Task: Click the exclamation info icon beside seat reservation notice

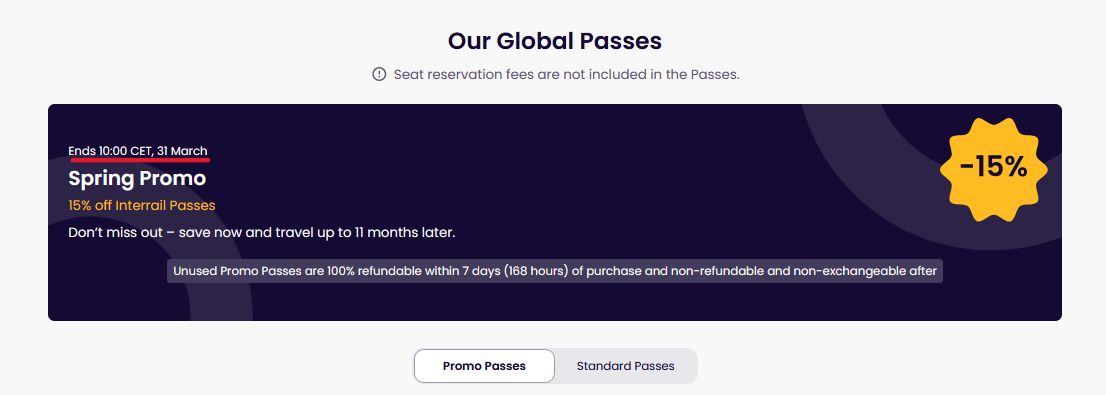Action: click(379, 74)
